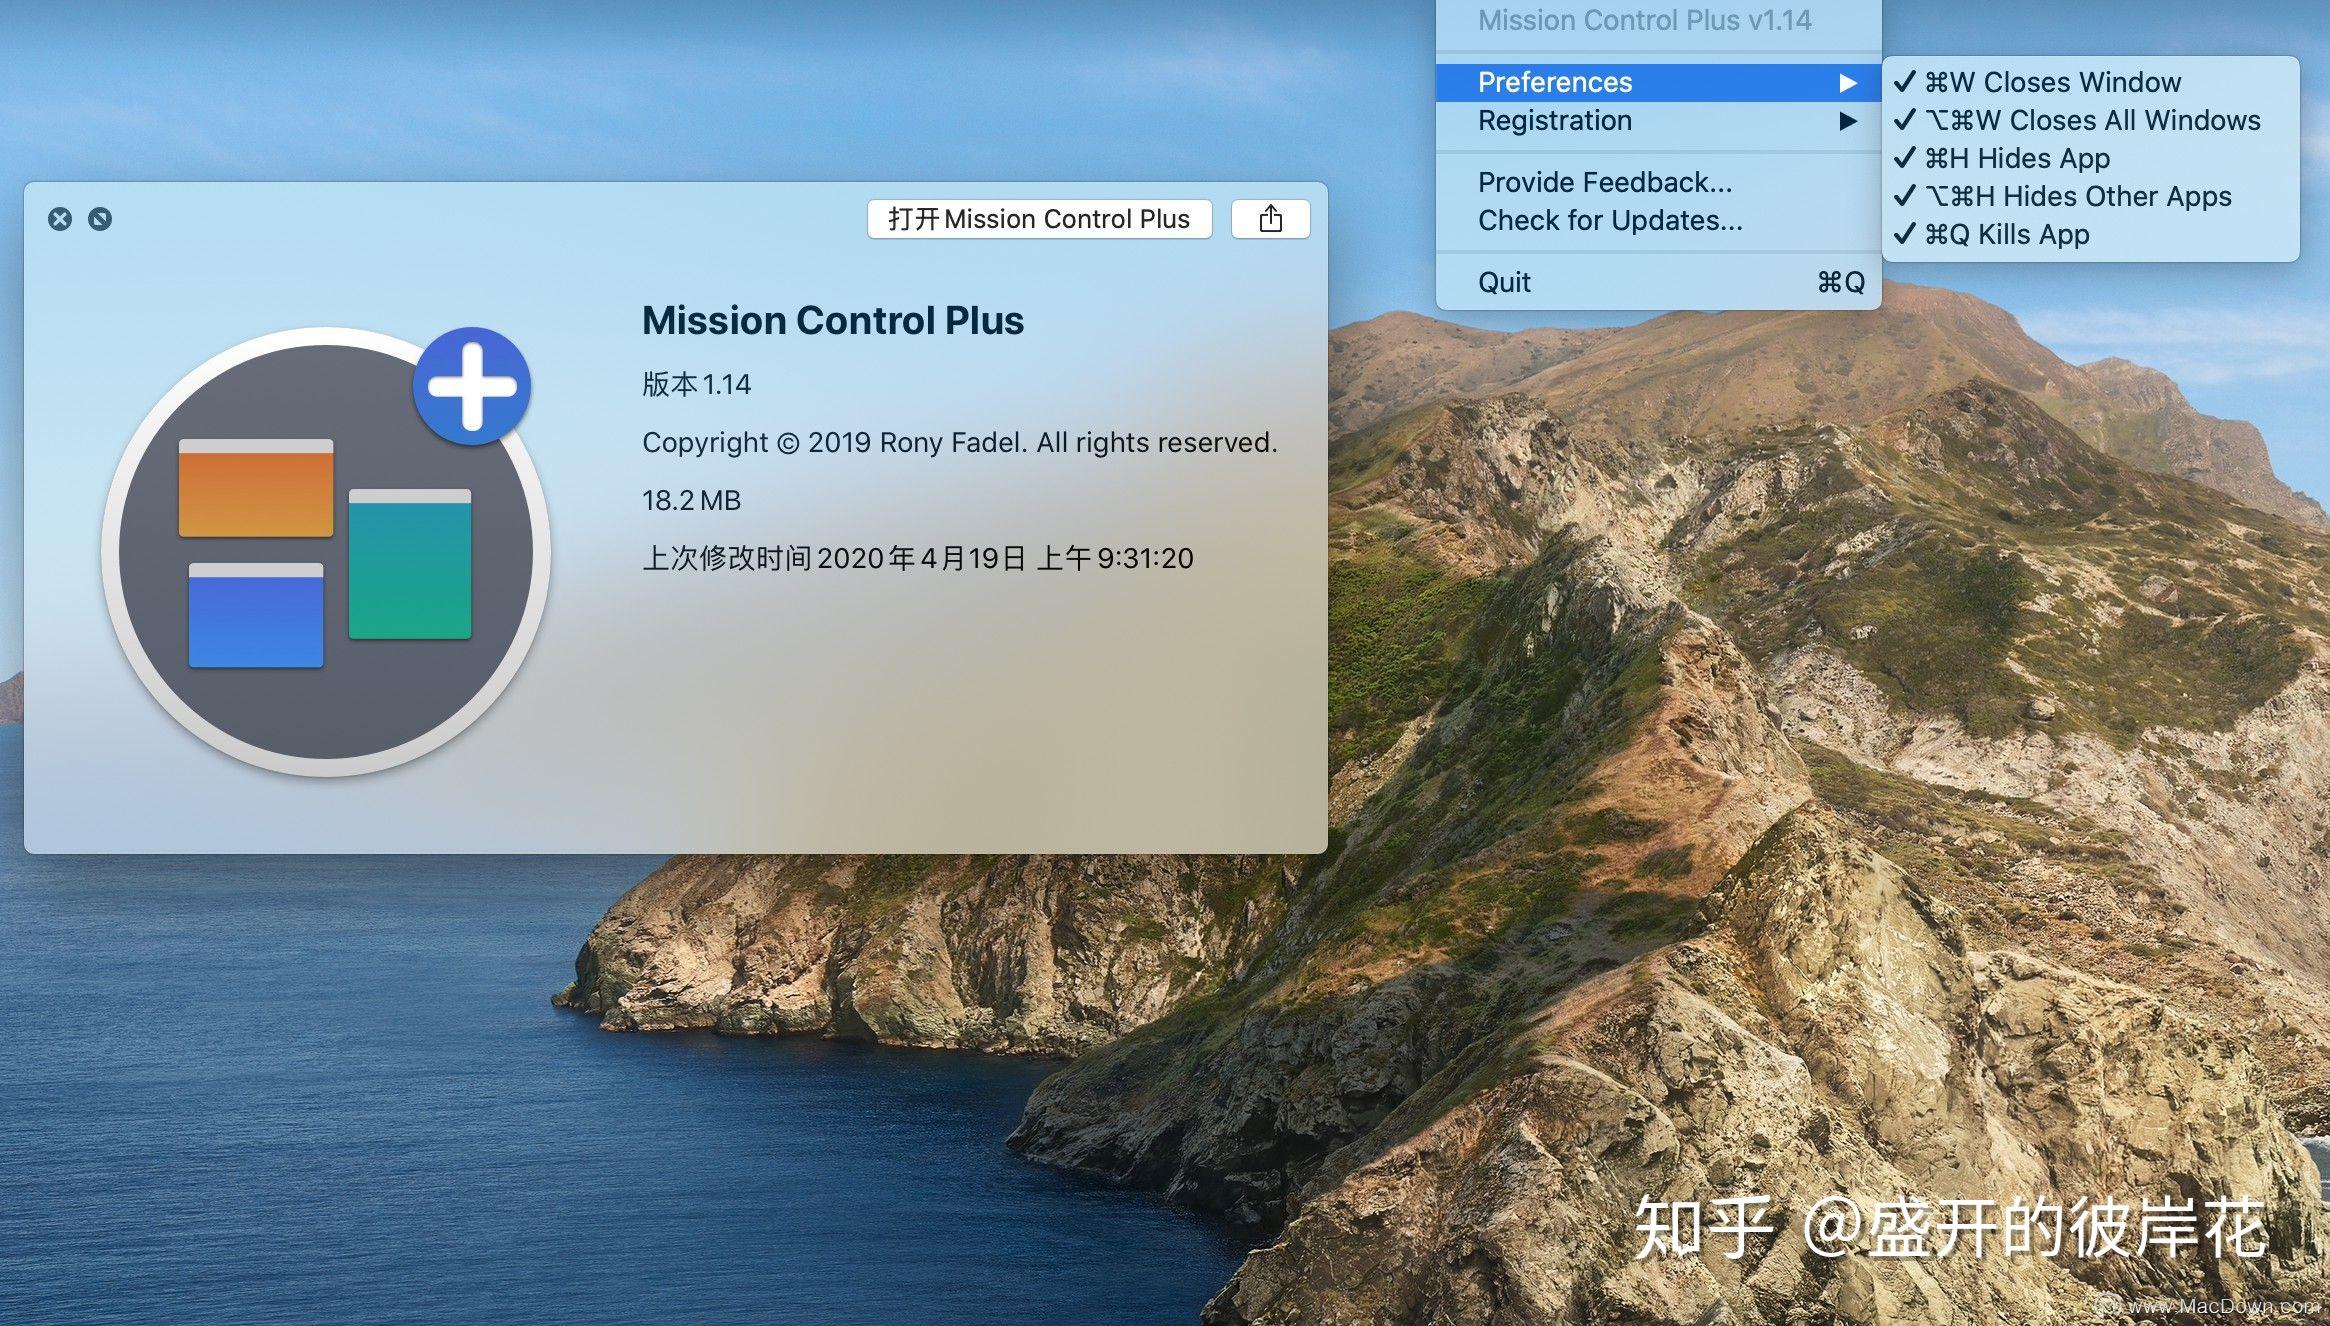Click the prohibit symbol icon in the info window
2330x1326 pixels.
coord(100,218)
